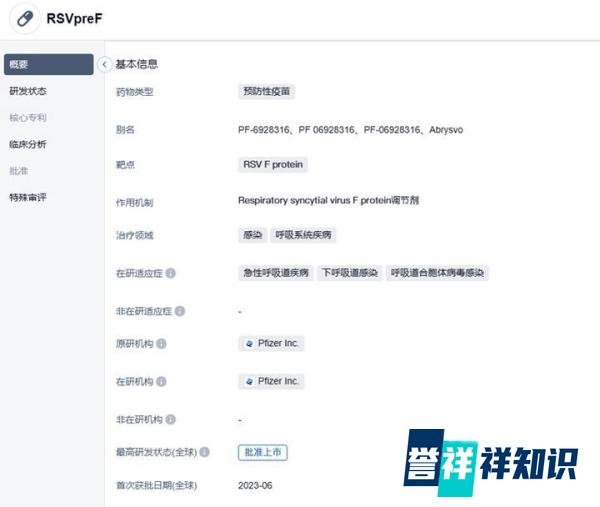Click the Pfizer logo icon in 原研机构 row
This screenshot has height=507, width=600.
[249, 344]
